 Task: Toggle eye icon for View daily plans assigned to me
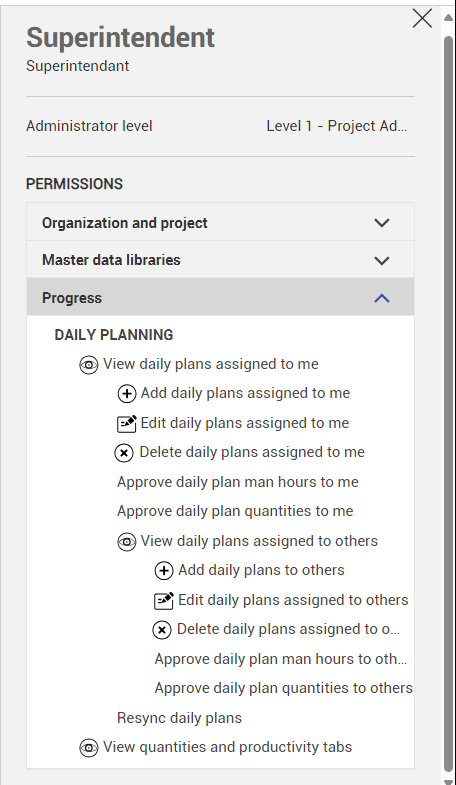(x=89, y=365)
